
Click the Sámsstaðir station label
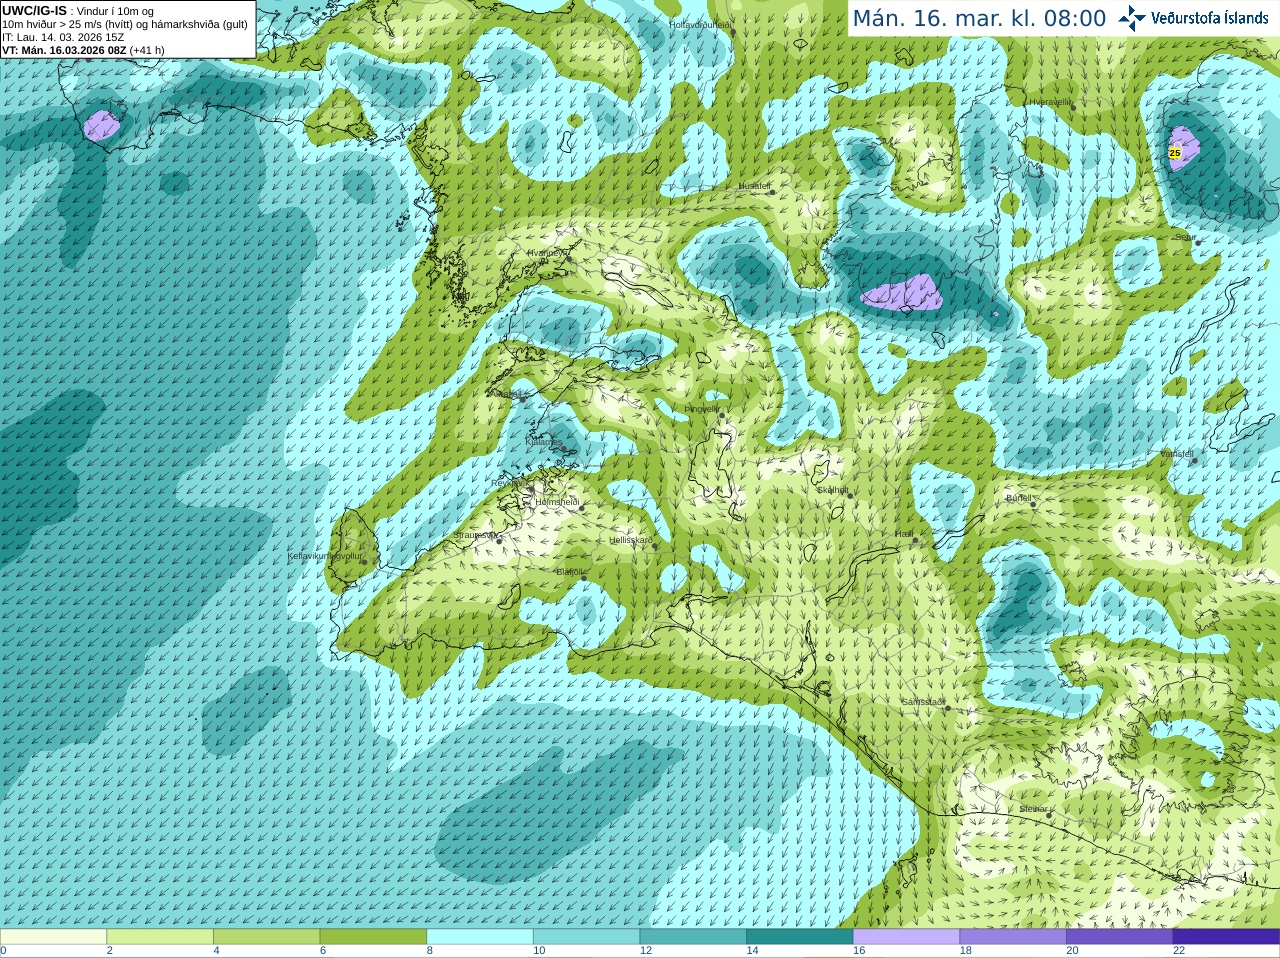tap(922, 702)
